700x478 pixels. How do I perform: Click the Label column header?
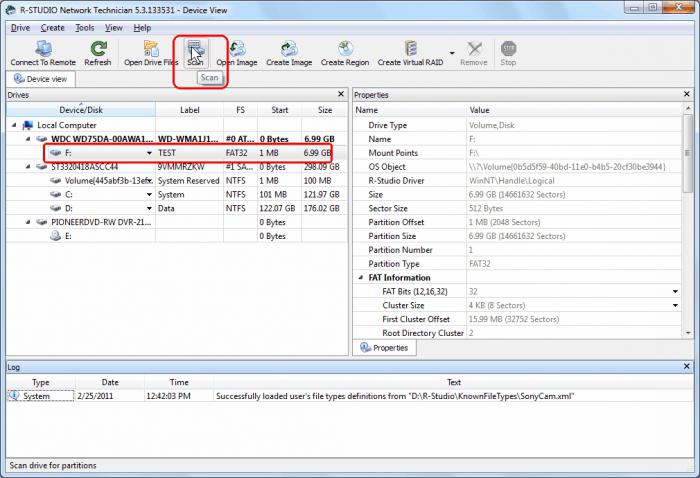(189, 110)
